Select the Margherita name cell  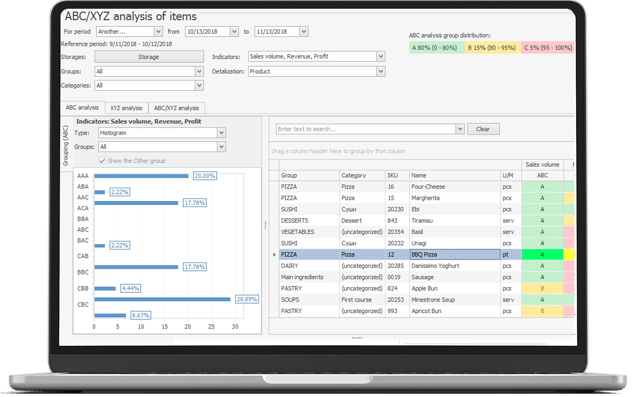[x=455, y=198]
